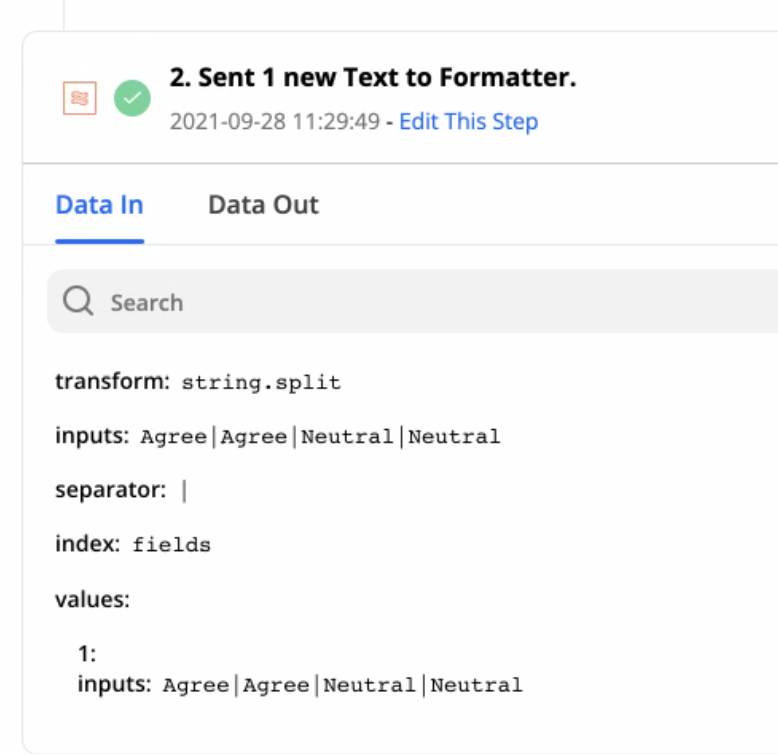This screenshot has height=754, width=778.
Task: Select the top-level Agree|Agree|Neutral|Neutral value
Action: click(320, 437)
